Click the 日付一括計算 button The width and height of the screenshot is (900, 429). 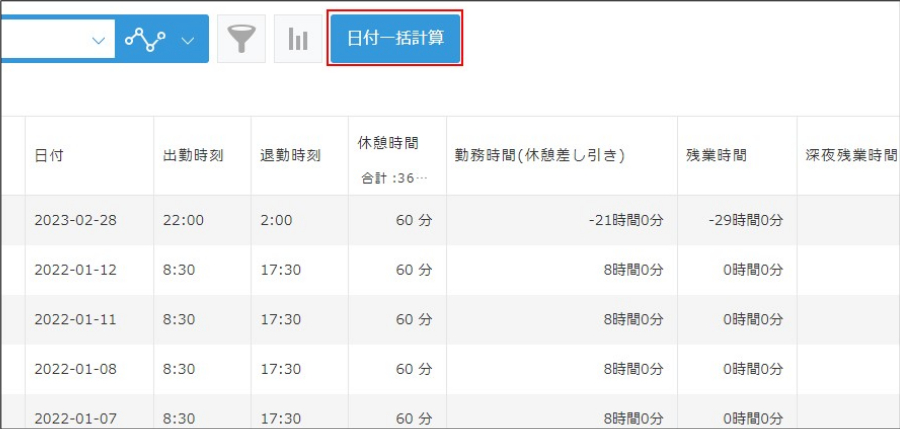[x=395, y=38]
